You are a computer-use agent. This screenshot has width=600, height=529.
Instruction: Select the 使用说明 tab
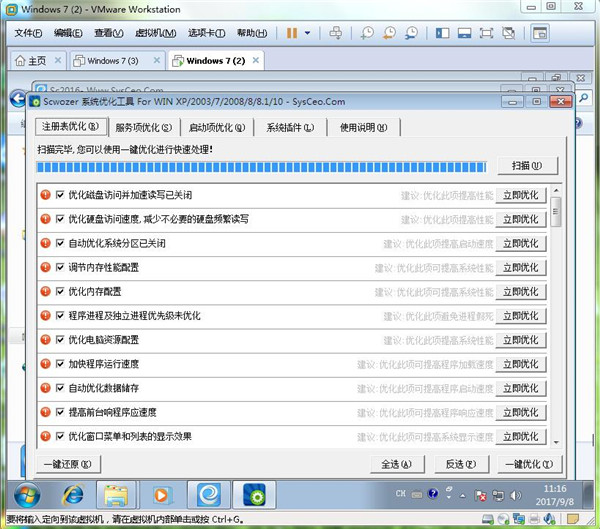[x=364, y=127]
